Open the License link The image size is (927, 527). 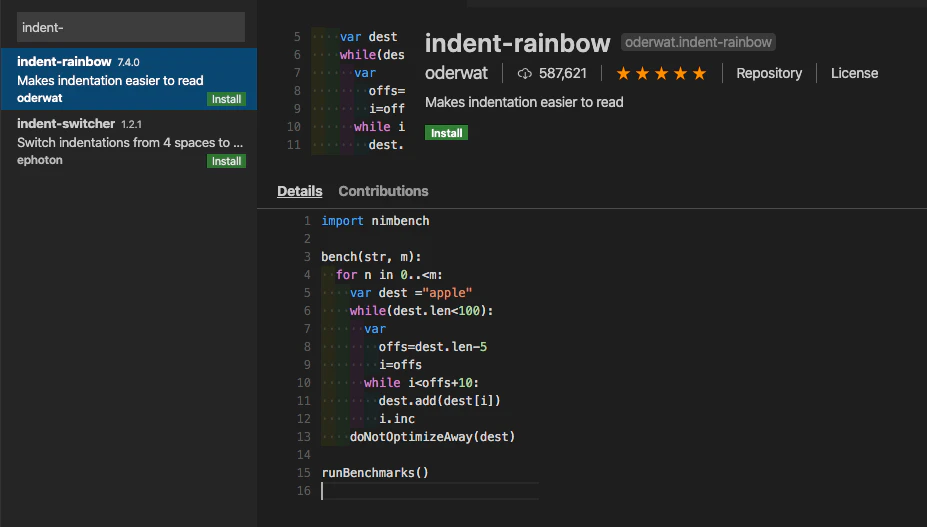click(x=854, y=73)
